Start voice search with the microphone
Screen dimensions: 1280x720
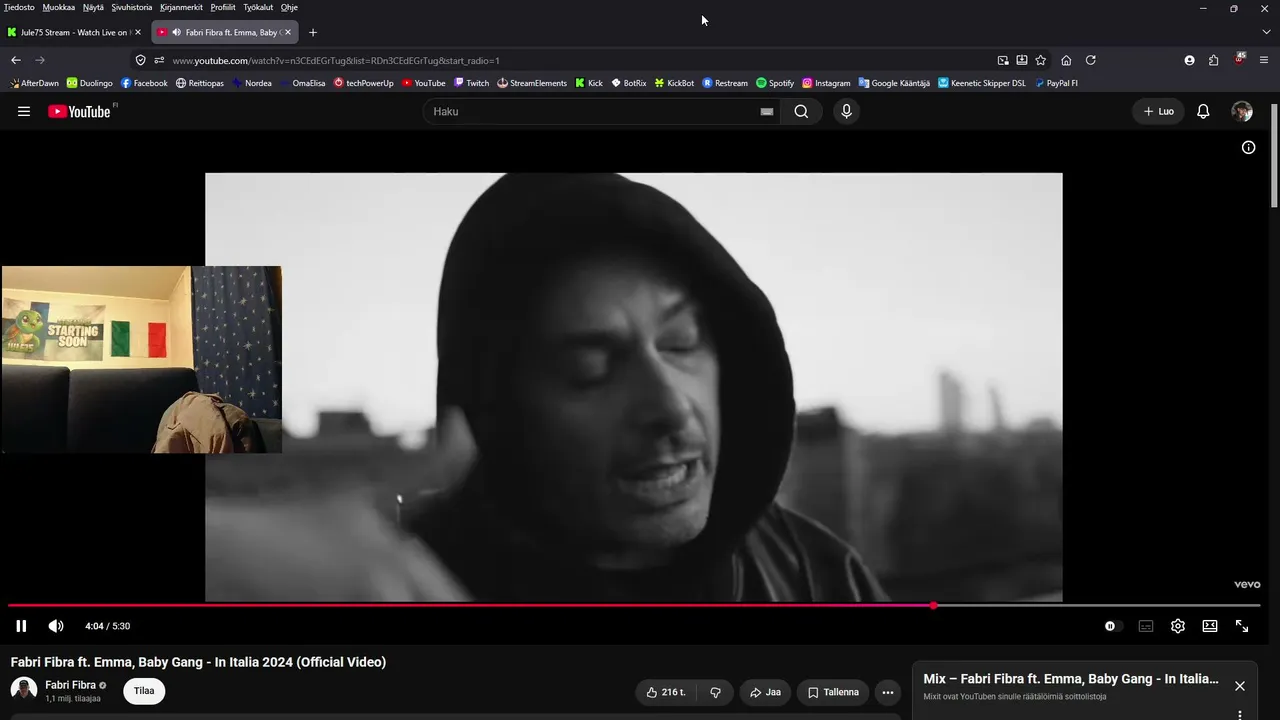(846, 112)
